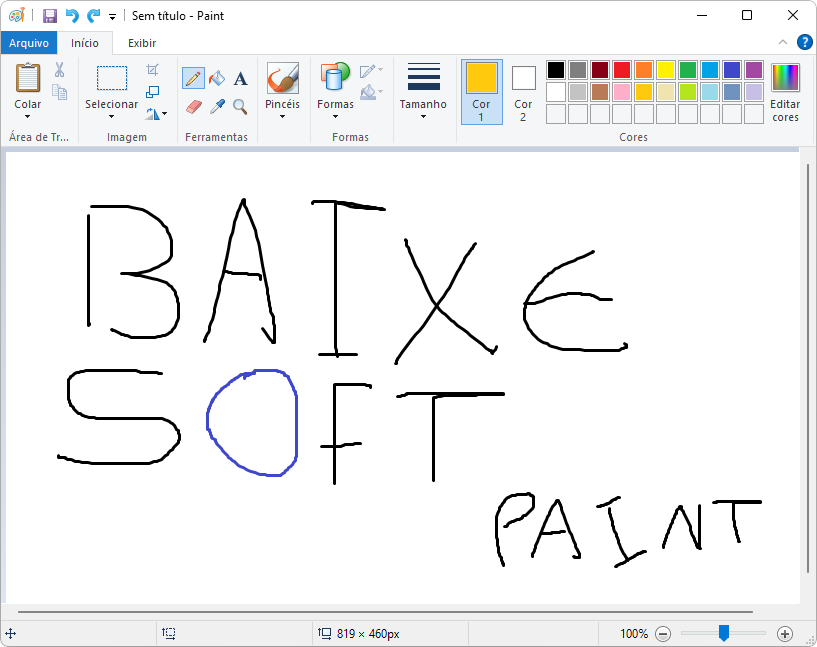This screenshot has height=647, width=817.
Task: Select the Text tool letter A
Action: coord(240,79)
